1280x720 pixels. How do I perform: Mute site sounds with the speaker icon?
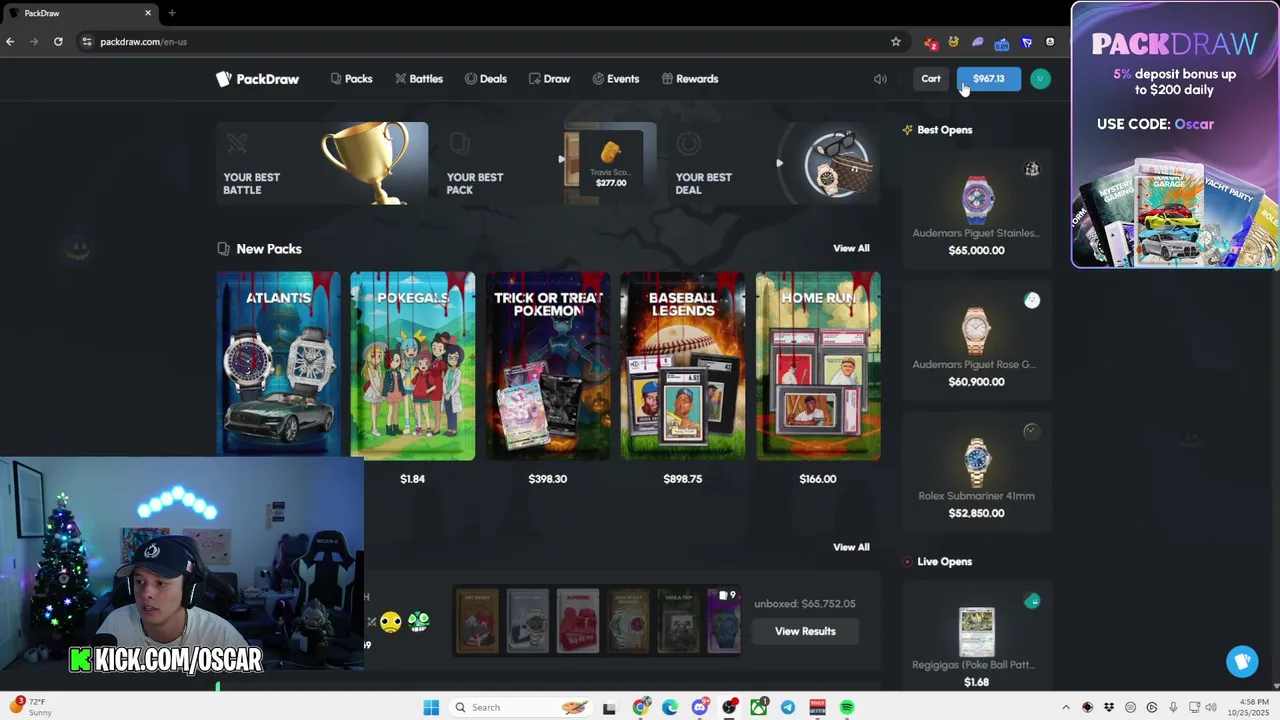click(880, 79)
